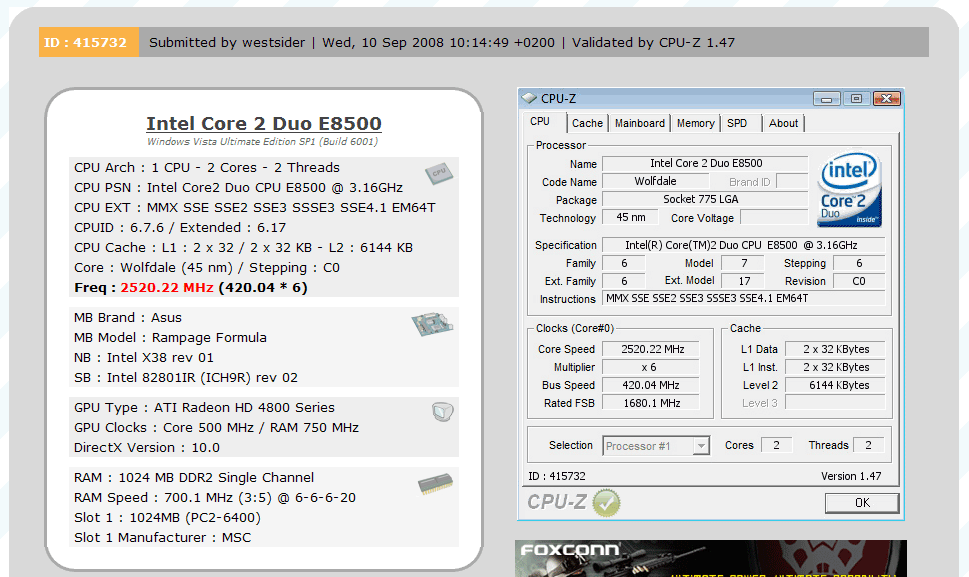The height and width of the screenshot is (577, 969).
Task: Click the 'Submitted by westsider' text
Action: coord(227,42)
